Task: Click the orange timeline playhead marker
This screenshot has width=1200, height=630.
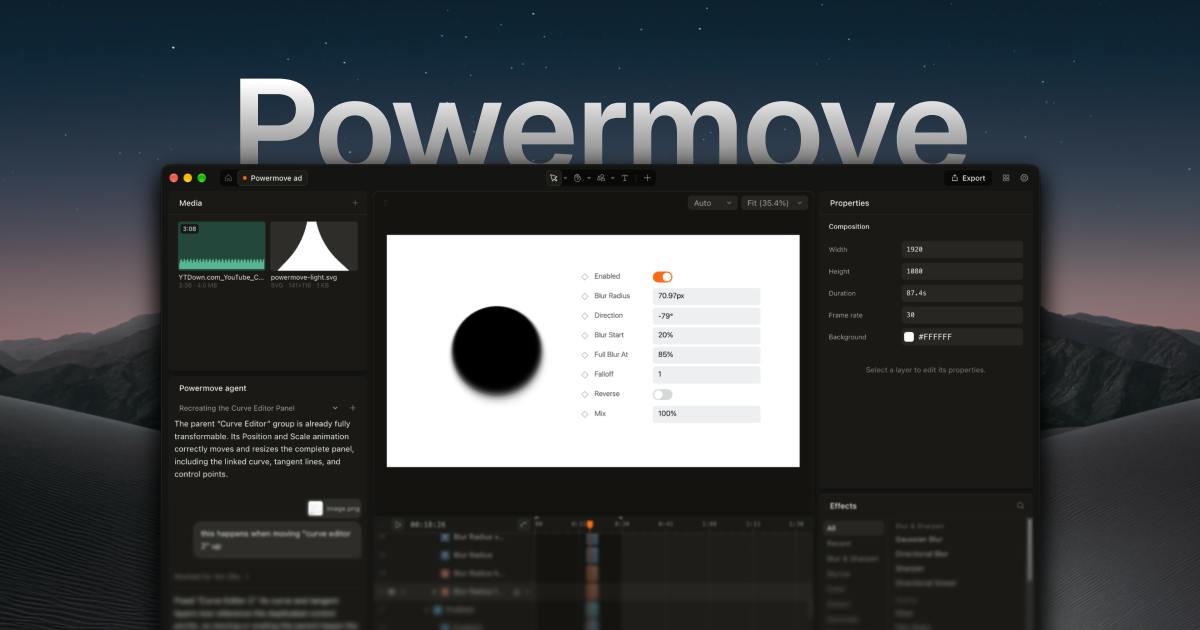Action: point(589,524)
